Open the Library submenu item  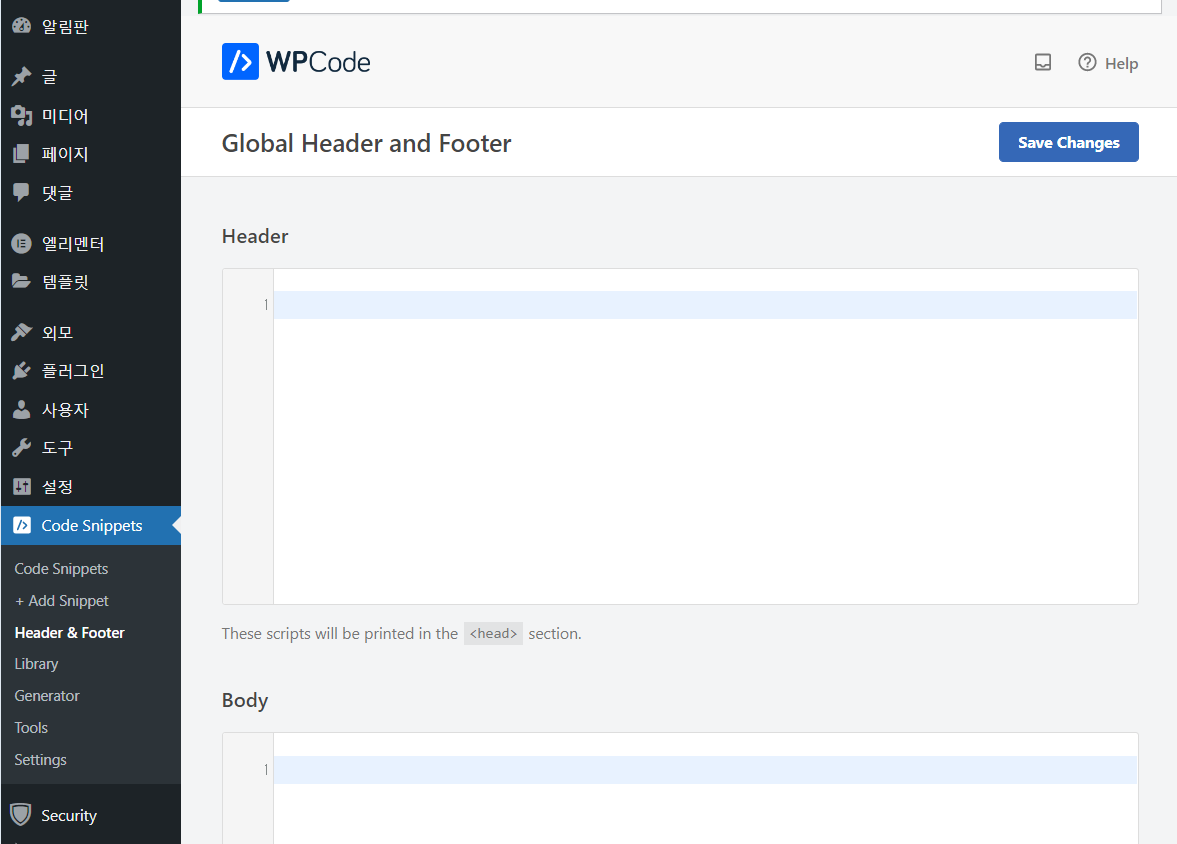tap(36, 664)
